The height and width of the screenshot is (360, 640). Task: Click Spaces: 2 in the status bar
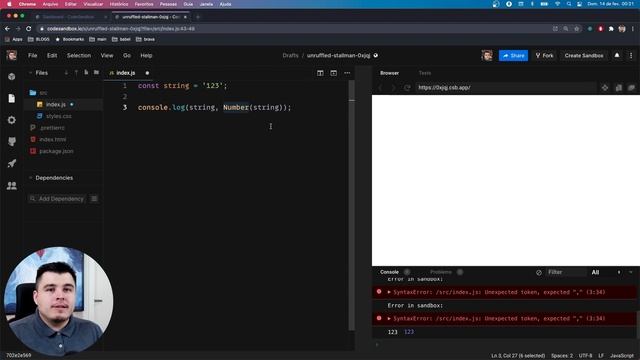[x=562, y=356]
